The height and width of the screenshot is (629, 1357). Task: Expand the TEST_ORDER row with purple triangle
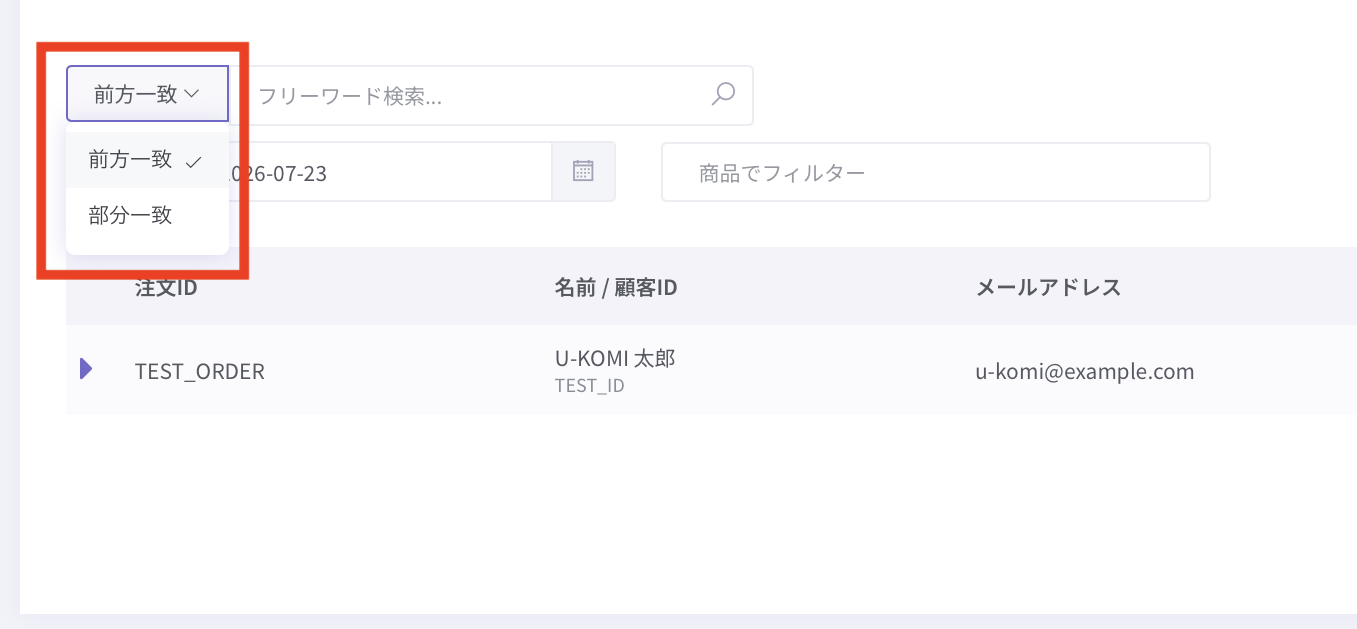(86, 369)
